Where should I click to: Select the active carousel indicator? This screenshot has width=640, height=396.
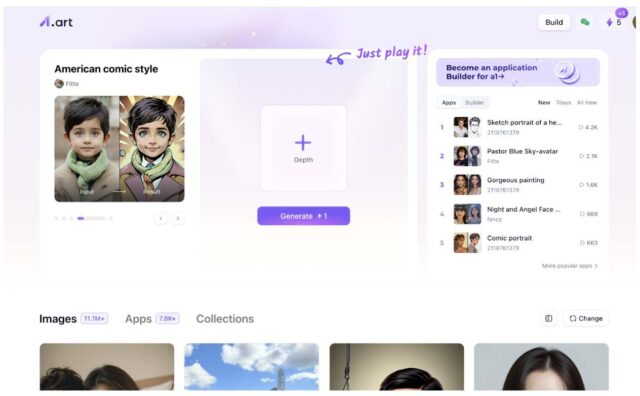coord(81,218)
